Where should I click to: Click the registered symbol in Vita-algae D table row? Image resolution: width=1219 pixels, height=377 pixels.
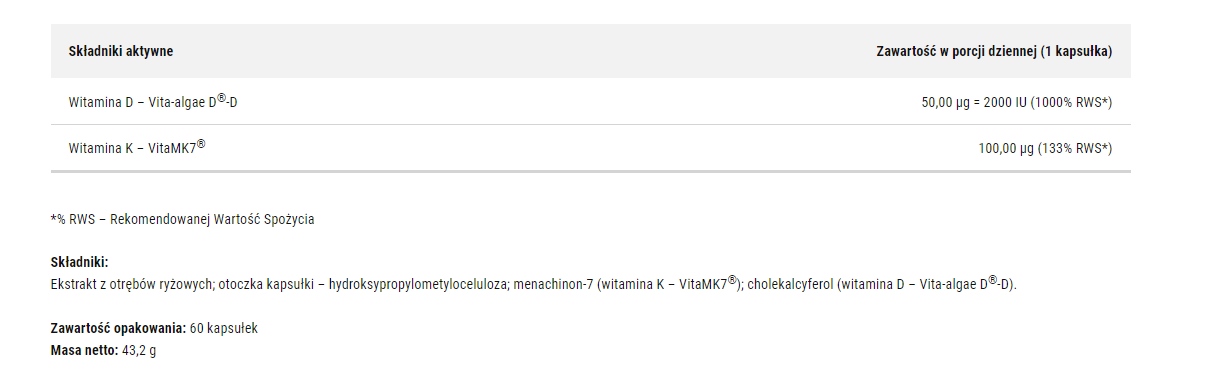[x=222, y=98]
